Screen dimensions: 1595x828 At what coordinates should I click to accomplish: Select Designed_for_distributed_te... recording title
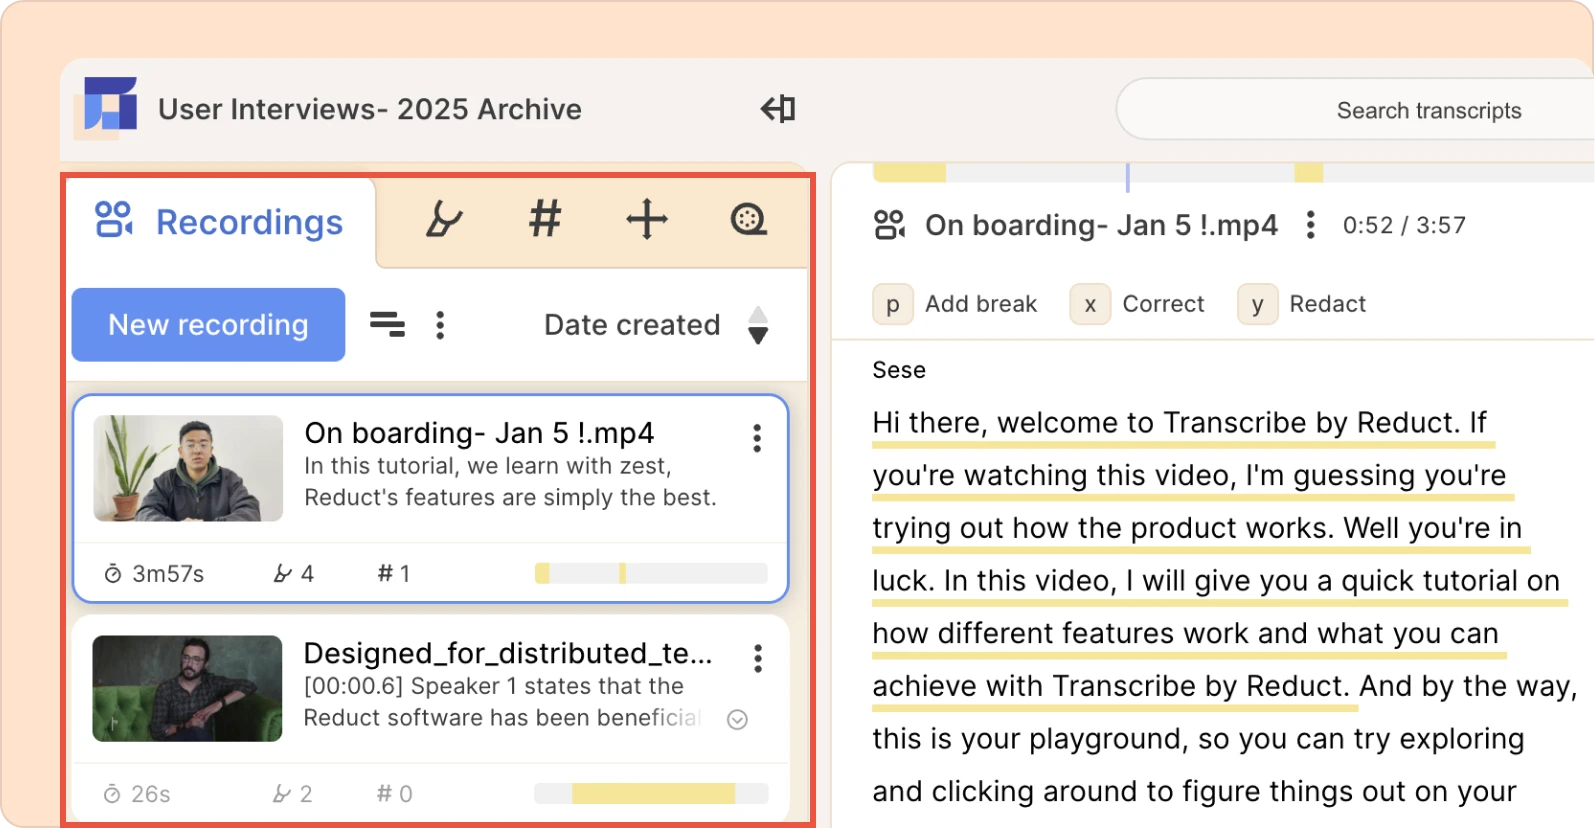coord(508,653)
